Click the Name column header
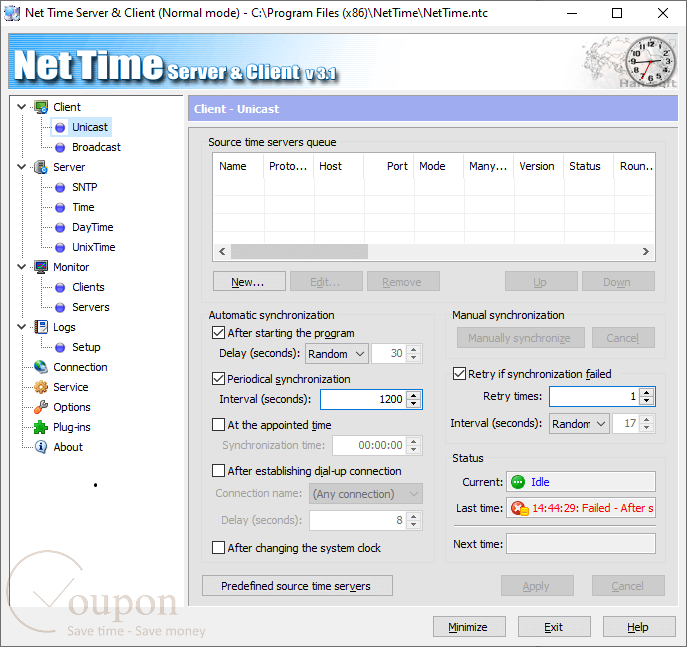Screen dimensions: 687x647 [238, 166]
